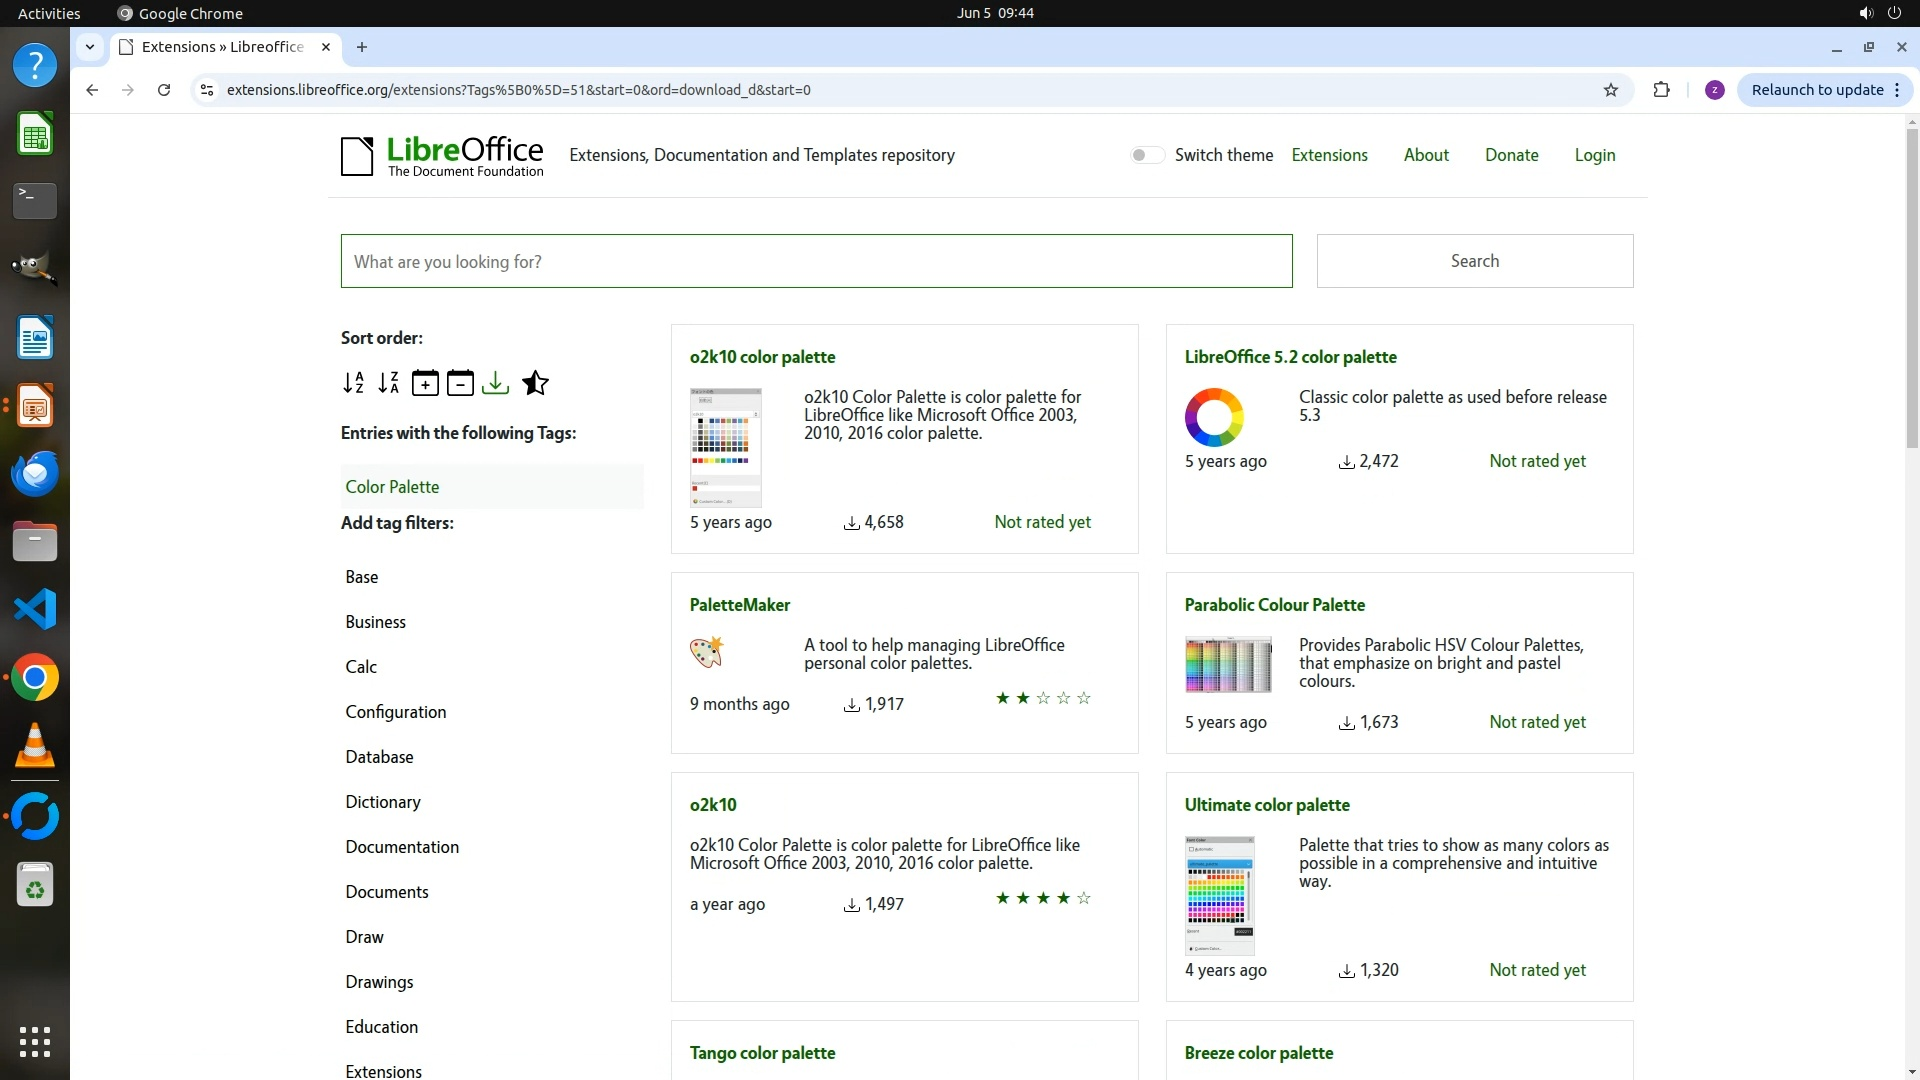Open system power menu in top bar
The width and height of the screenshot is (1920, 1080).
click(1894, 13)
